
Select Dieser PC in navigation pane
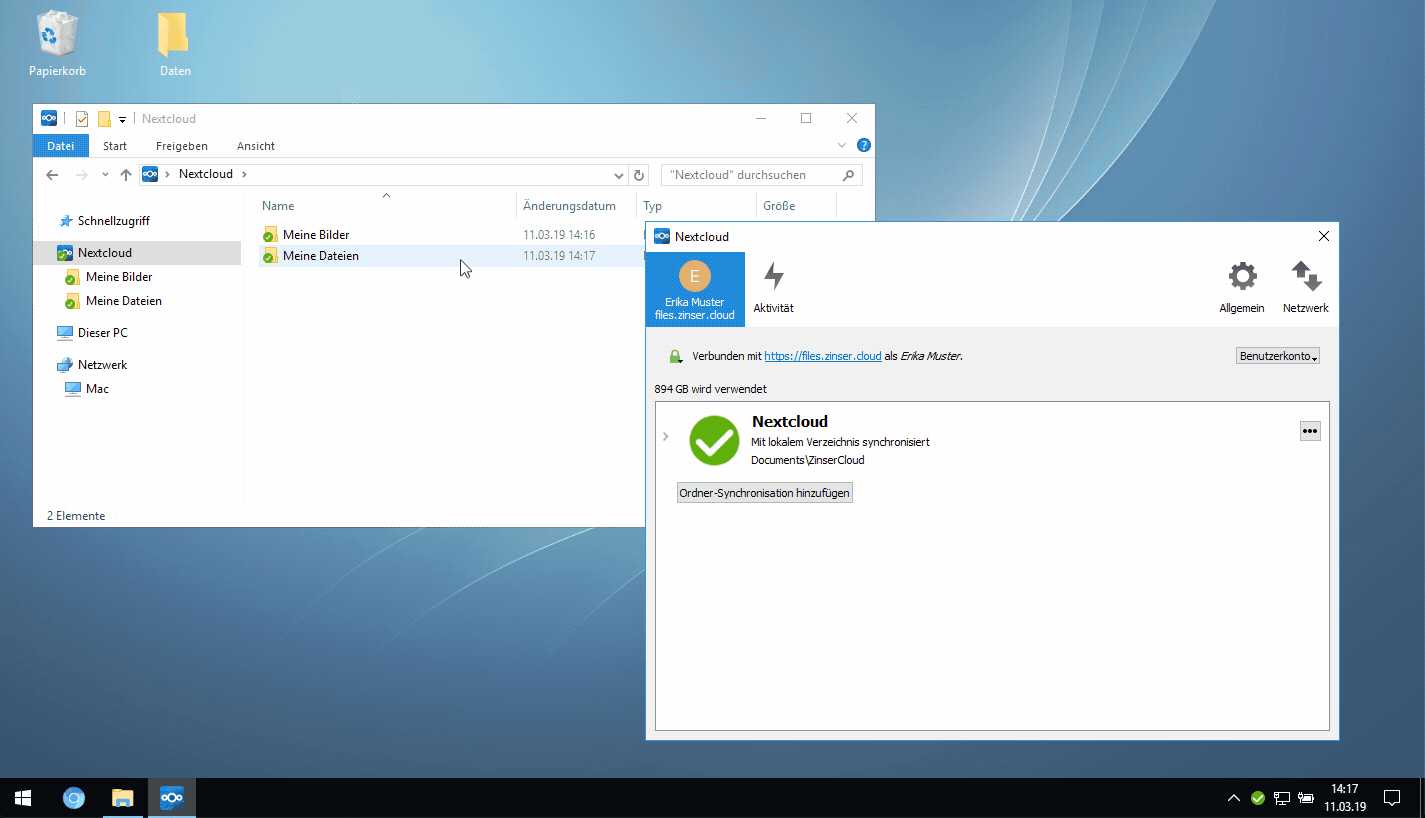(x=103, y=333)
